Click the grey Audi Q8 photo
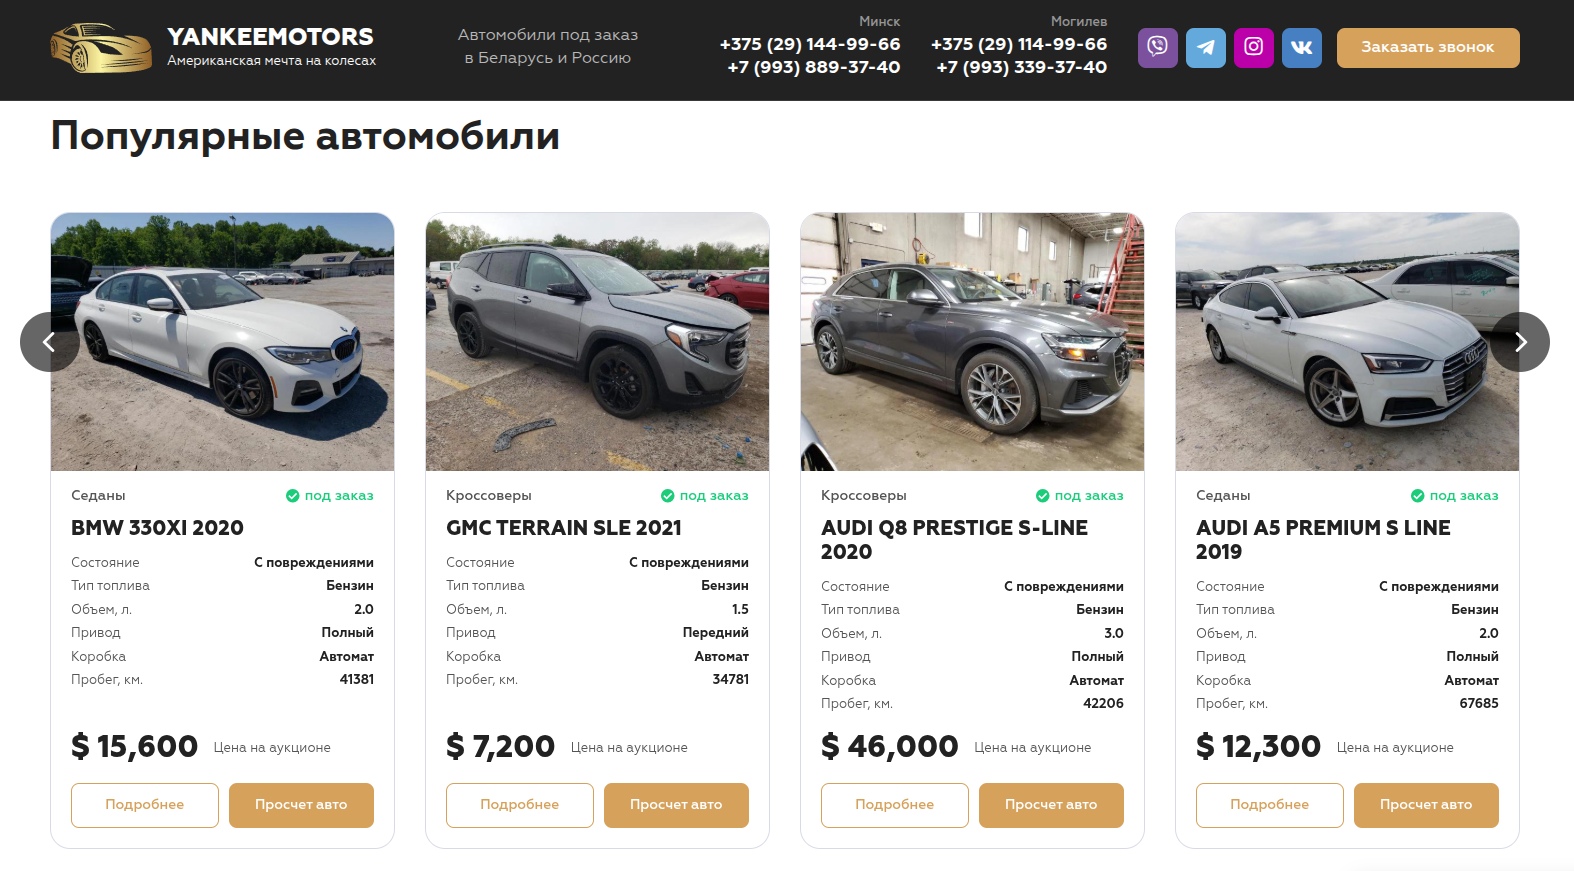 pos(972,341)
